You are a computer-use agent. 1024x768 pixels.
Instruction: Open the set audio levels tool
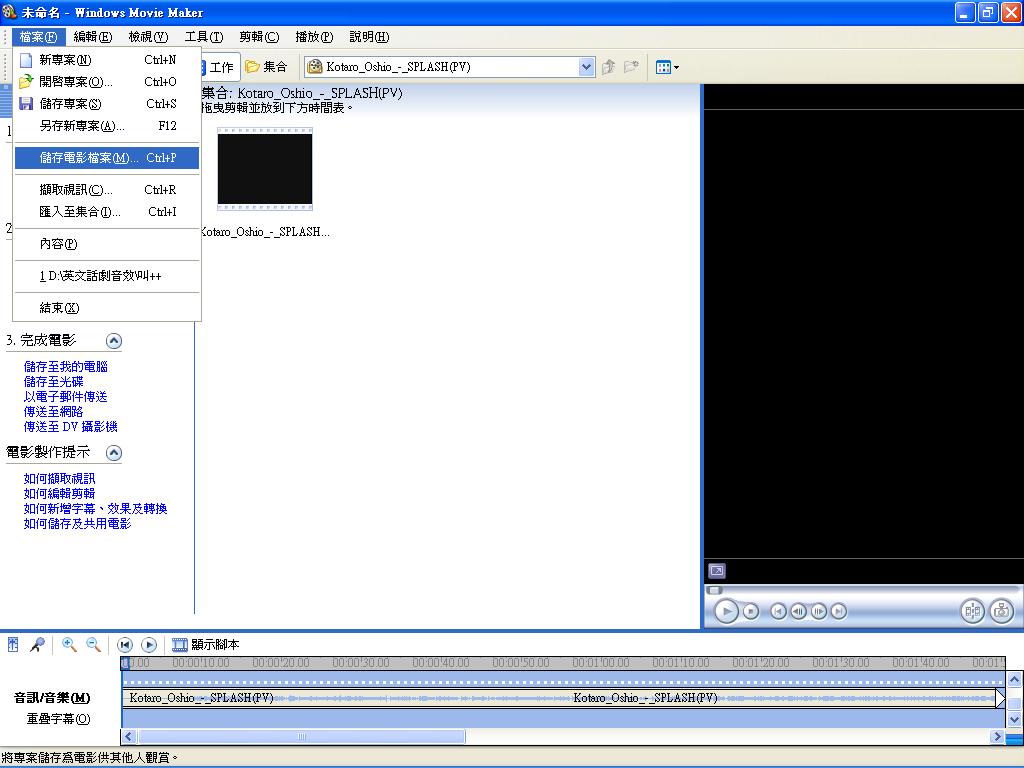coord(13,645)
